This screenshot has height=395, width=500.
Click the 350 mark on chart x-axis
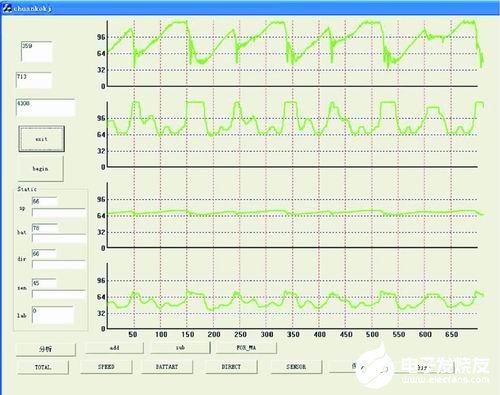pyautogui.click(x=293, y=334)
